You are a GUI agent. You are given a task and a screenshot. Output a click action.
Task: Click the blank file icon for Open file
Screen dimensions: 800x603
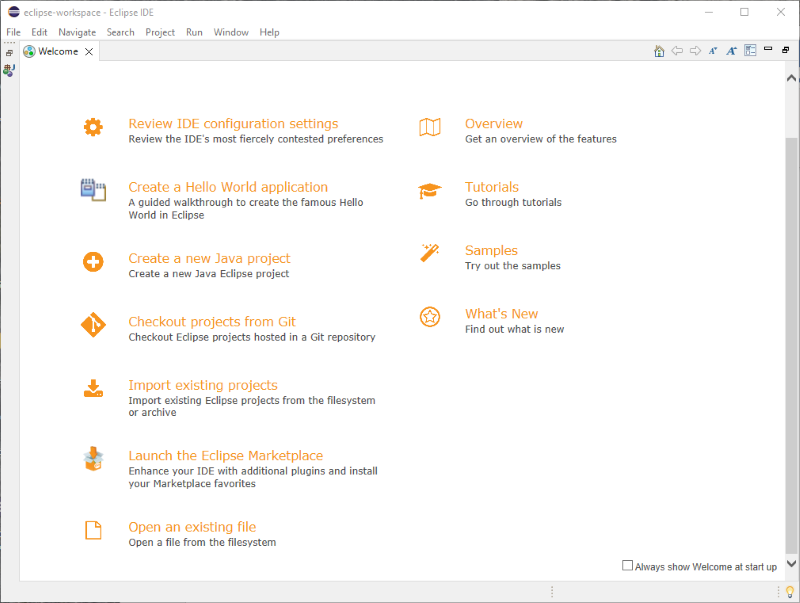pos(93,530)
